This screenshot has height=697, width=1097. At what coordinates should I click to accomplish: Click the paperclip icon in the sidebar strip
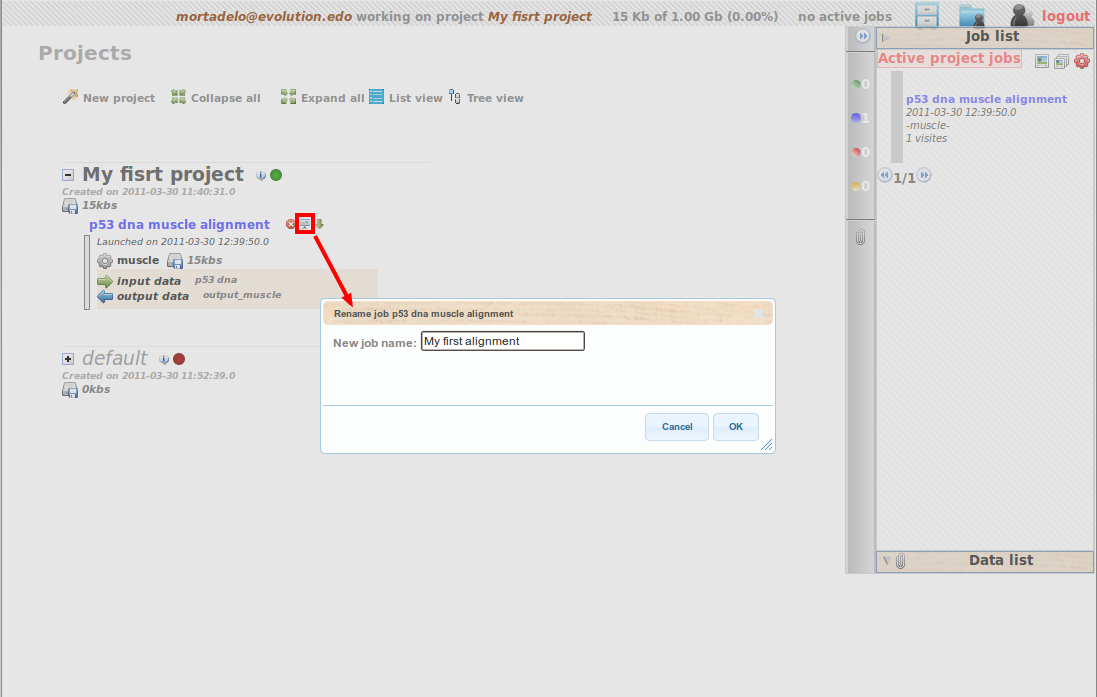(x=860, y=238)
